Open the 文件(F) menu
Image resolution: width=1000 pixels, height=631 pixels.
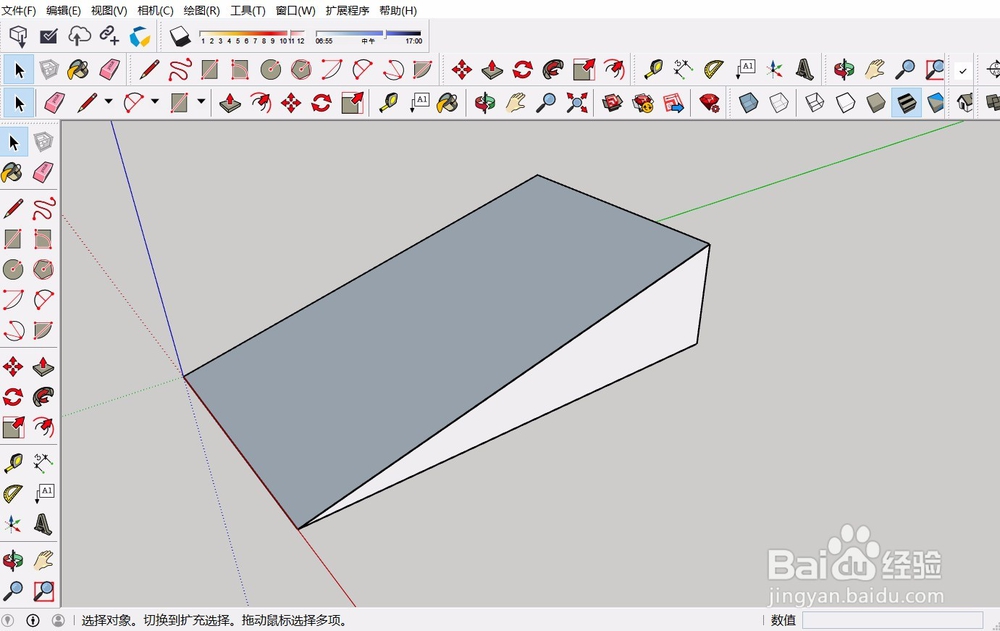pyautogui.click(x=18, y=11)
